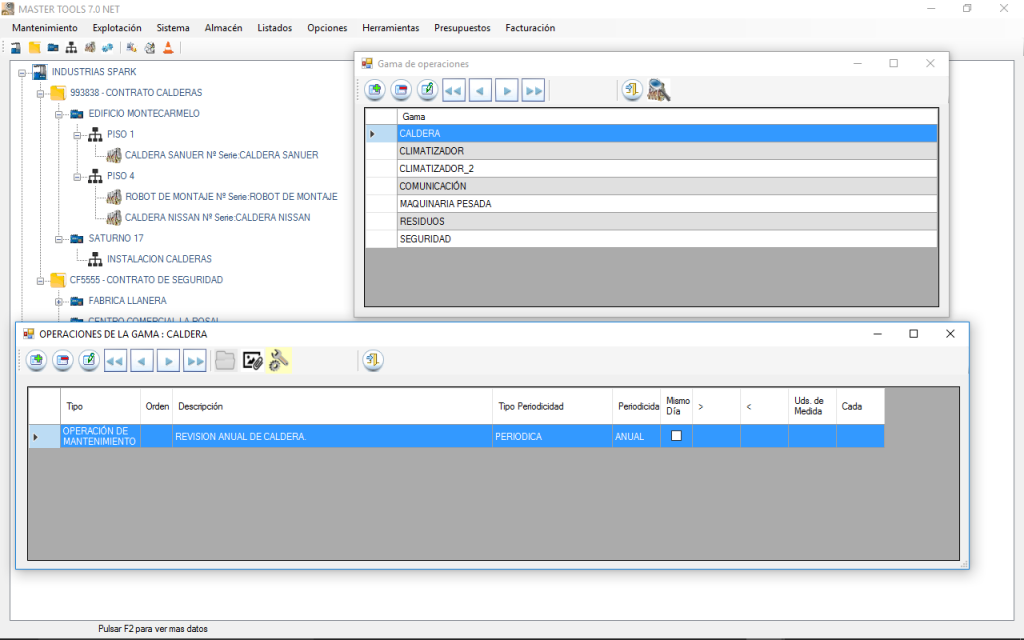1024x640 pixels.
Task: Jump to last record in Gama de operaciones
Action: pos(533,91)
